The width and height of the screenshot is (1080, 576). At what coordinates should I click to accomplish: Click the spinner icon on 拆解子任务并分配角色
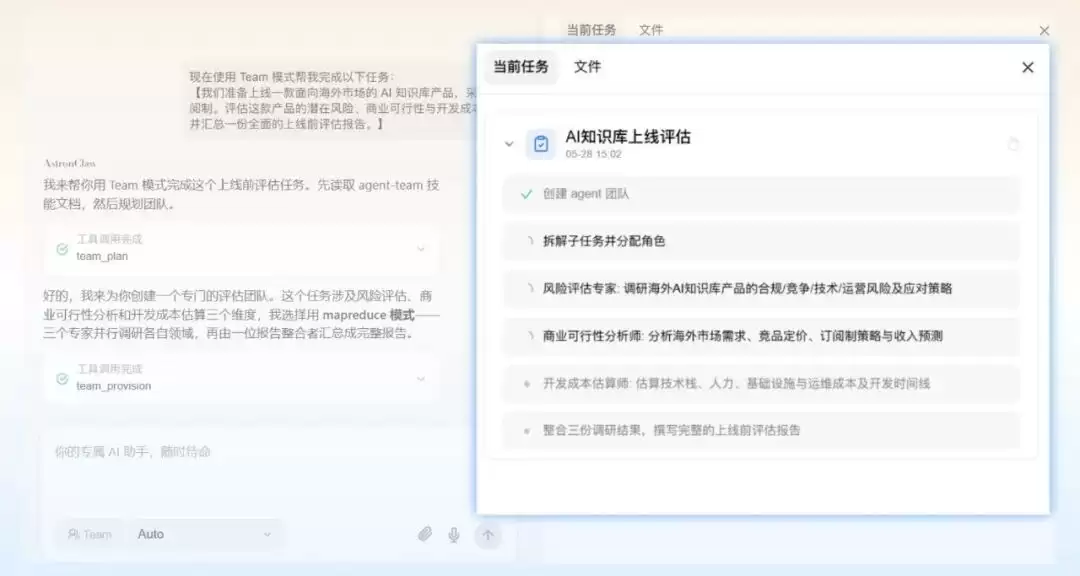click(529, 241)
